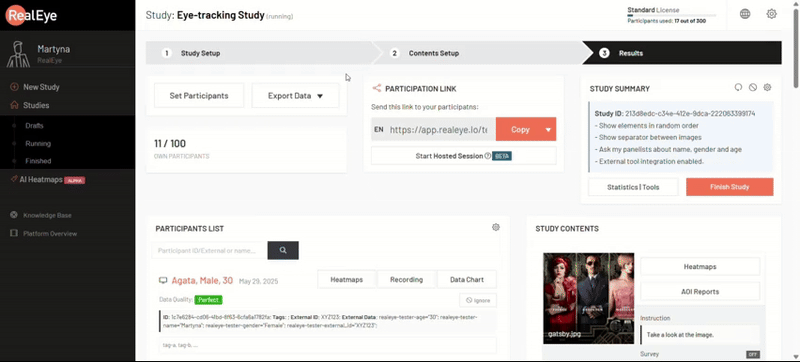Viewport: 800px width, 362px height.
Task: Click the help icon next to Start Hosted Session
Action: [x=488, y=156]
